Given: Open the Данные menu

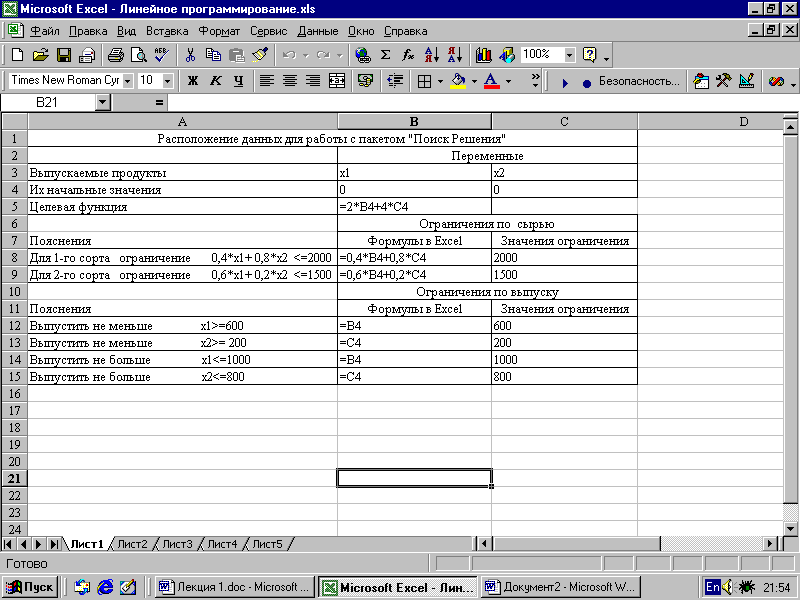Looking at the screenshot, I should coord(317,31).
